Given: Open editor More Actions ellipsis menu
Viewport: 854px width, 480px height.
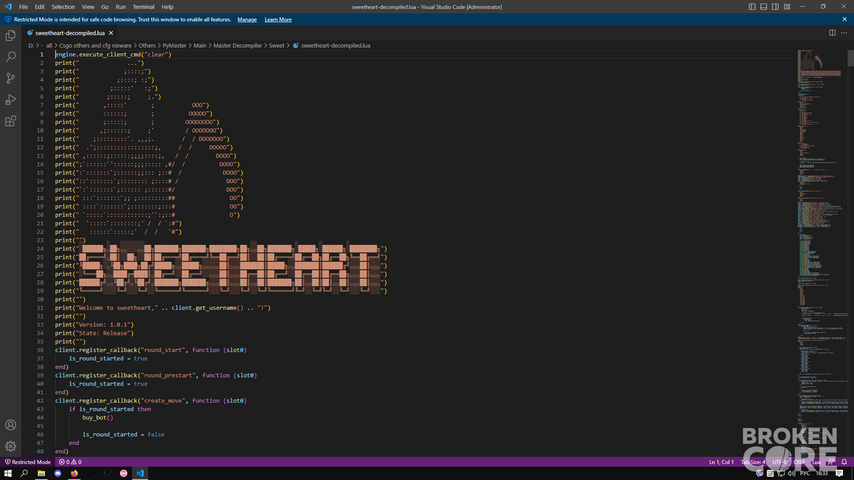Looking at the screenshot, I should tap(844, 33).
